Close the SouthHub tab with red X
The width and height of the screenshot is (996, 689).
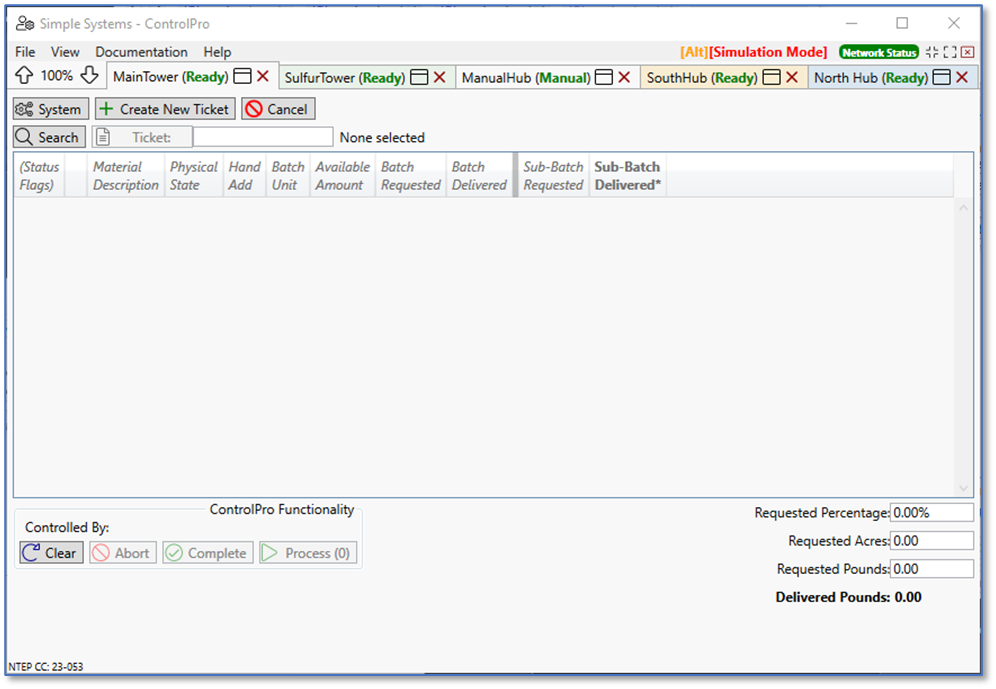(791, 77)
